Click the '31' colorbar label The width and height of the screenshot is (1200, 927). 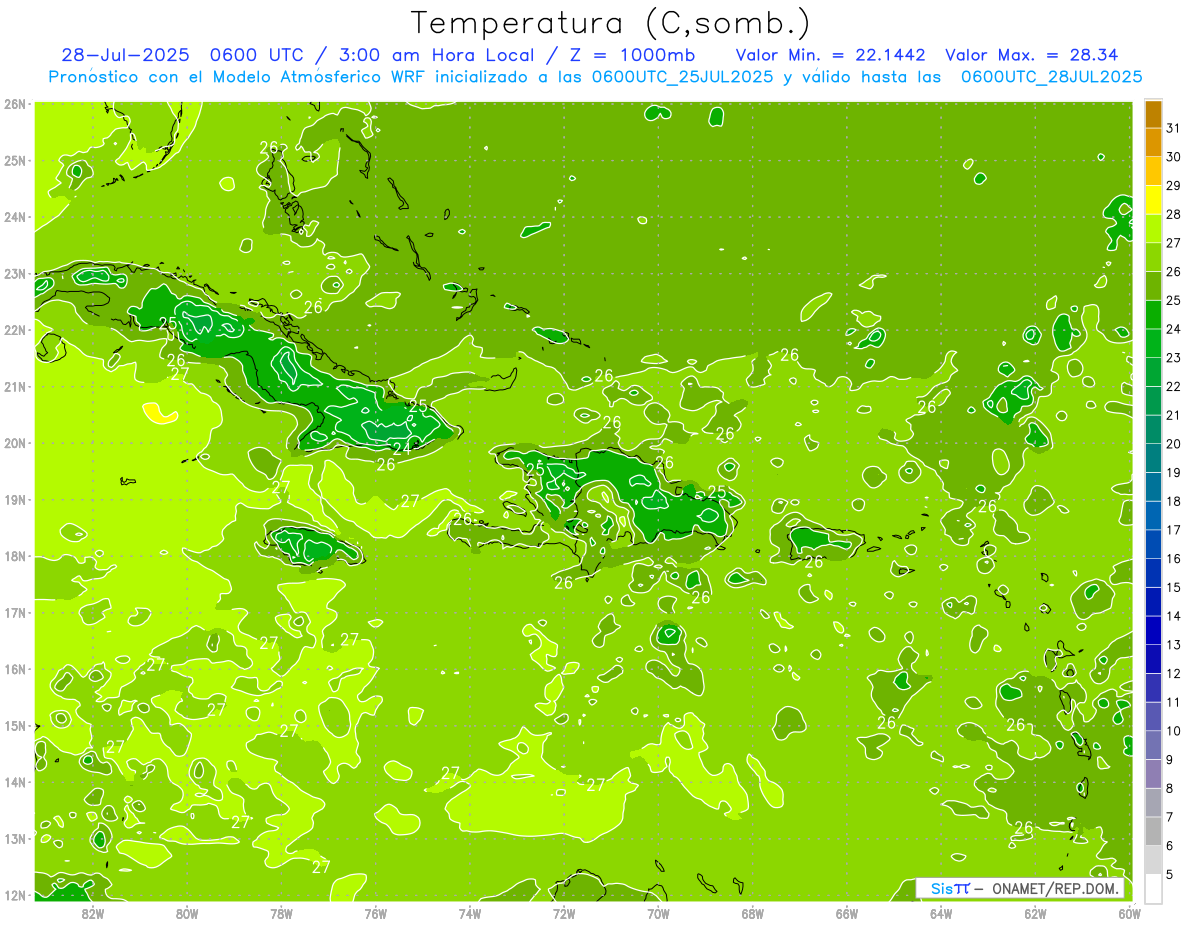(x=1173, y=128)
